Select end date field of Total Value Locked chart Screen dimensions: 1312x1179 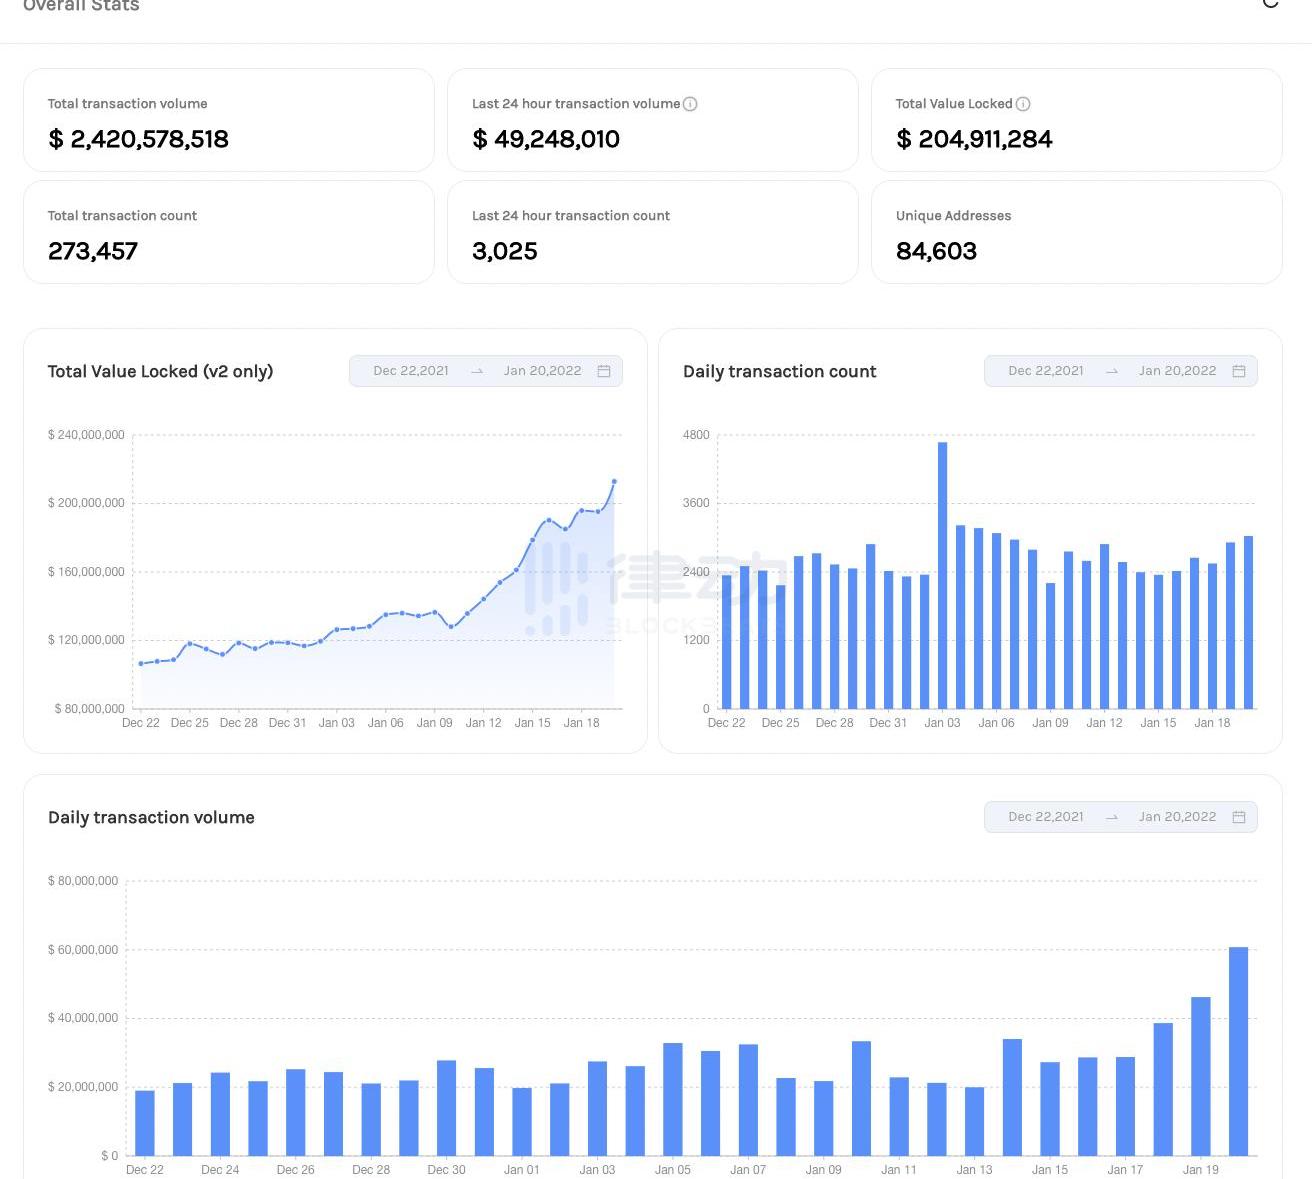click(542, 371)
